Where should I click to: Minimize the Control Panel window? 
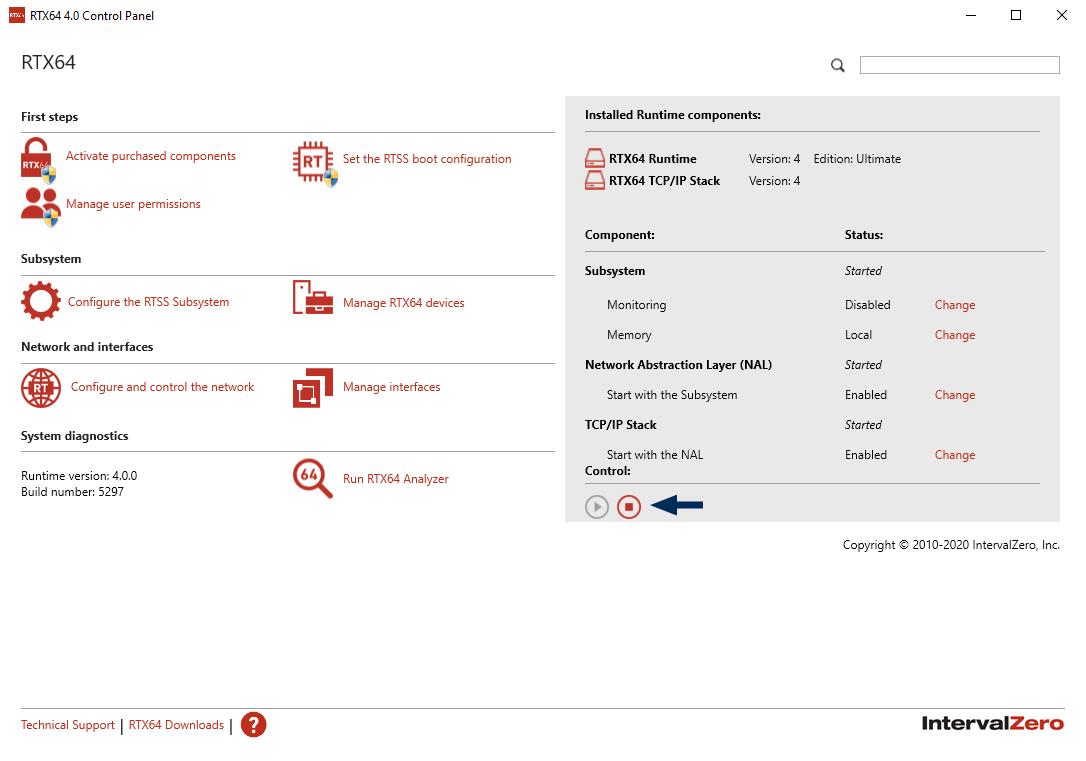(971, 15)
